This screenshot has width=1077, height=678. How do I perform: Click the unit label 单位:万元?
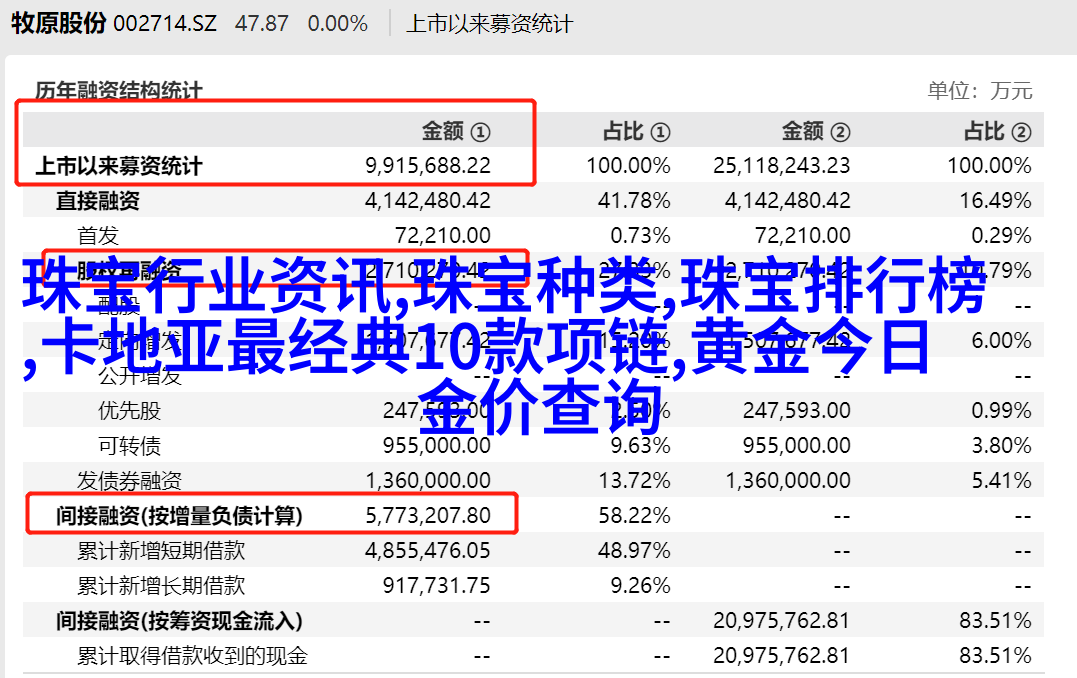pyautogui.click(x=979, y=91)
